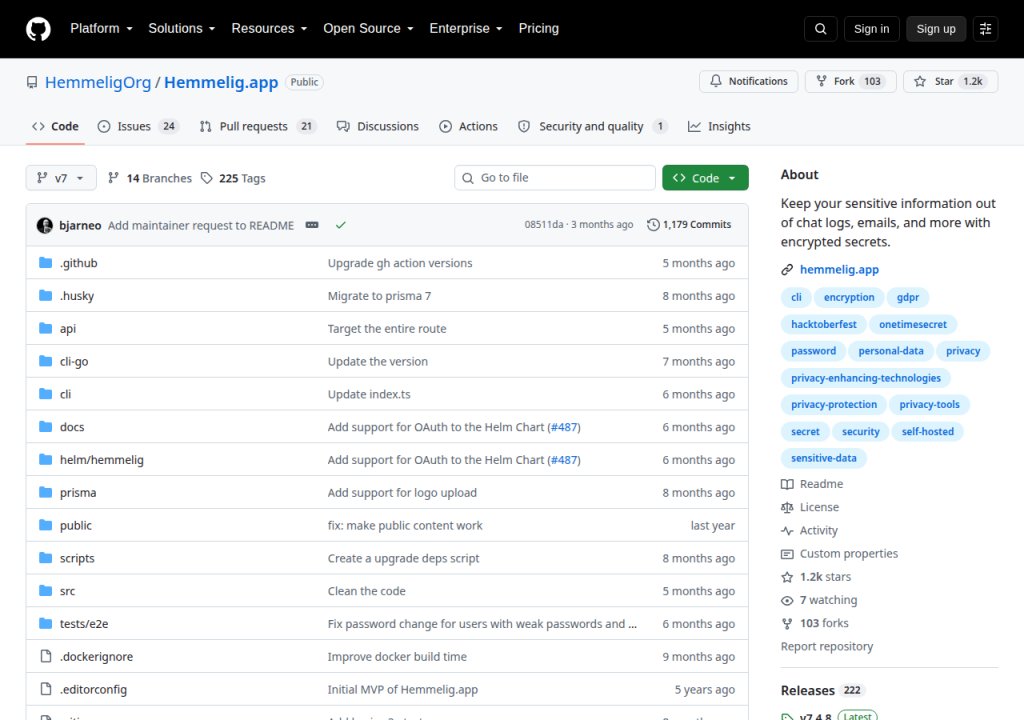Expand commit message ellipsis icon
The width and height of the screenshot is (1024, 720).
312,225
